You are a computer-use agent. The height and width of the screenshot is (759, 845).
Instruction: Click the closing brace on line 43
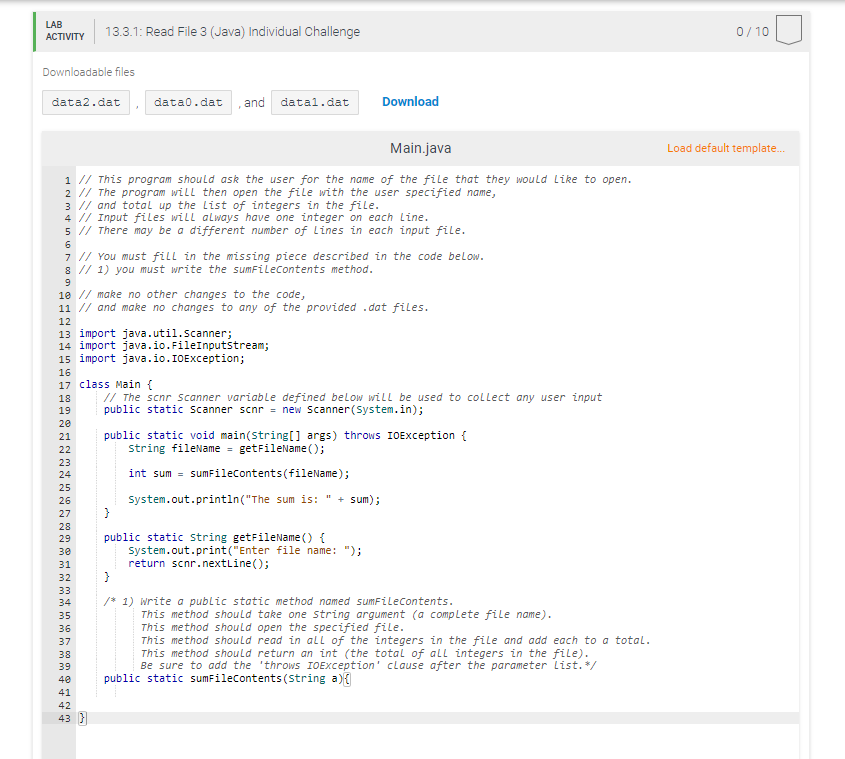click(x=82, y=717)
